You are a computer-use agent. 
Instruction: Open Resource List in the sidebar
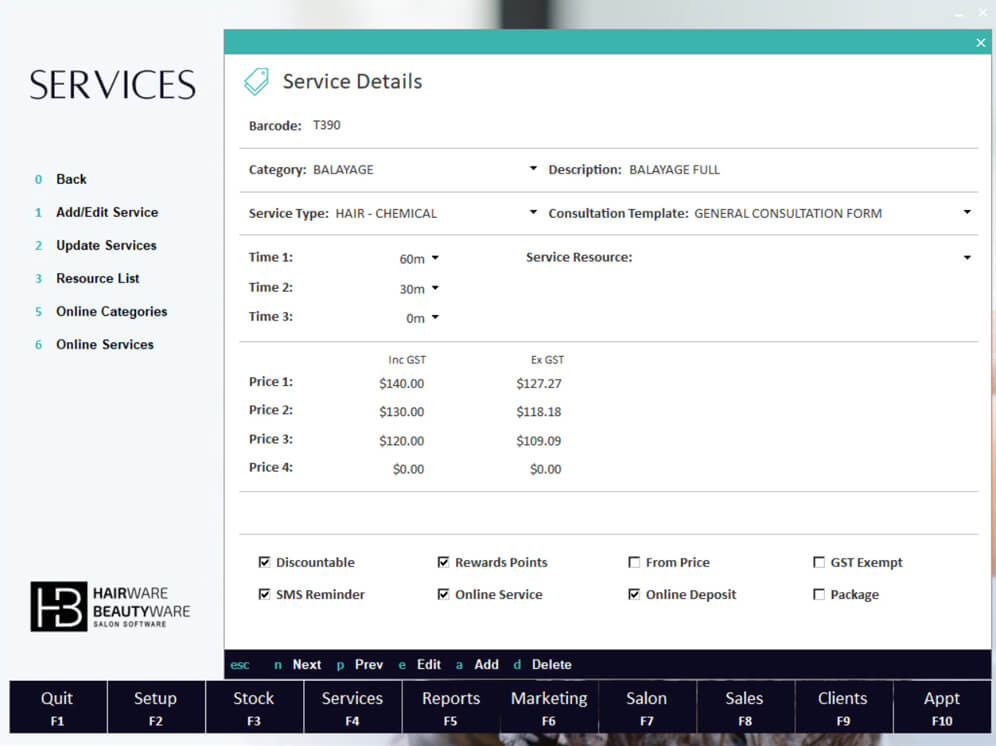98,278
